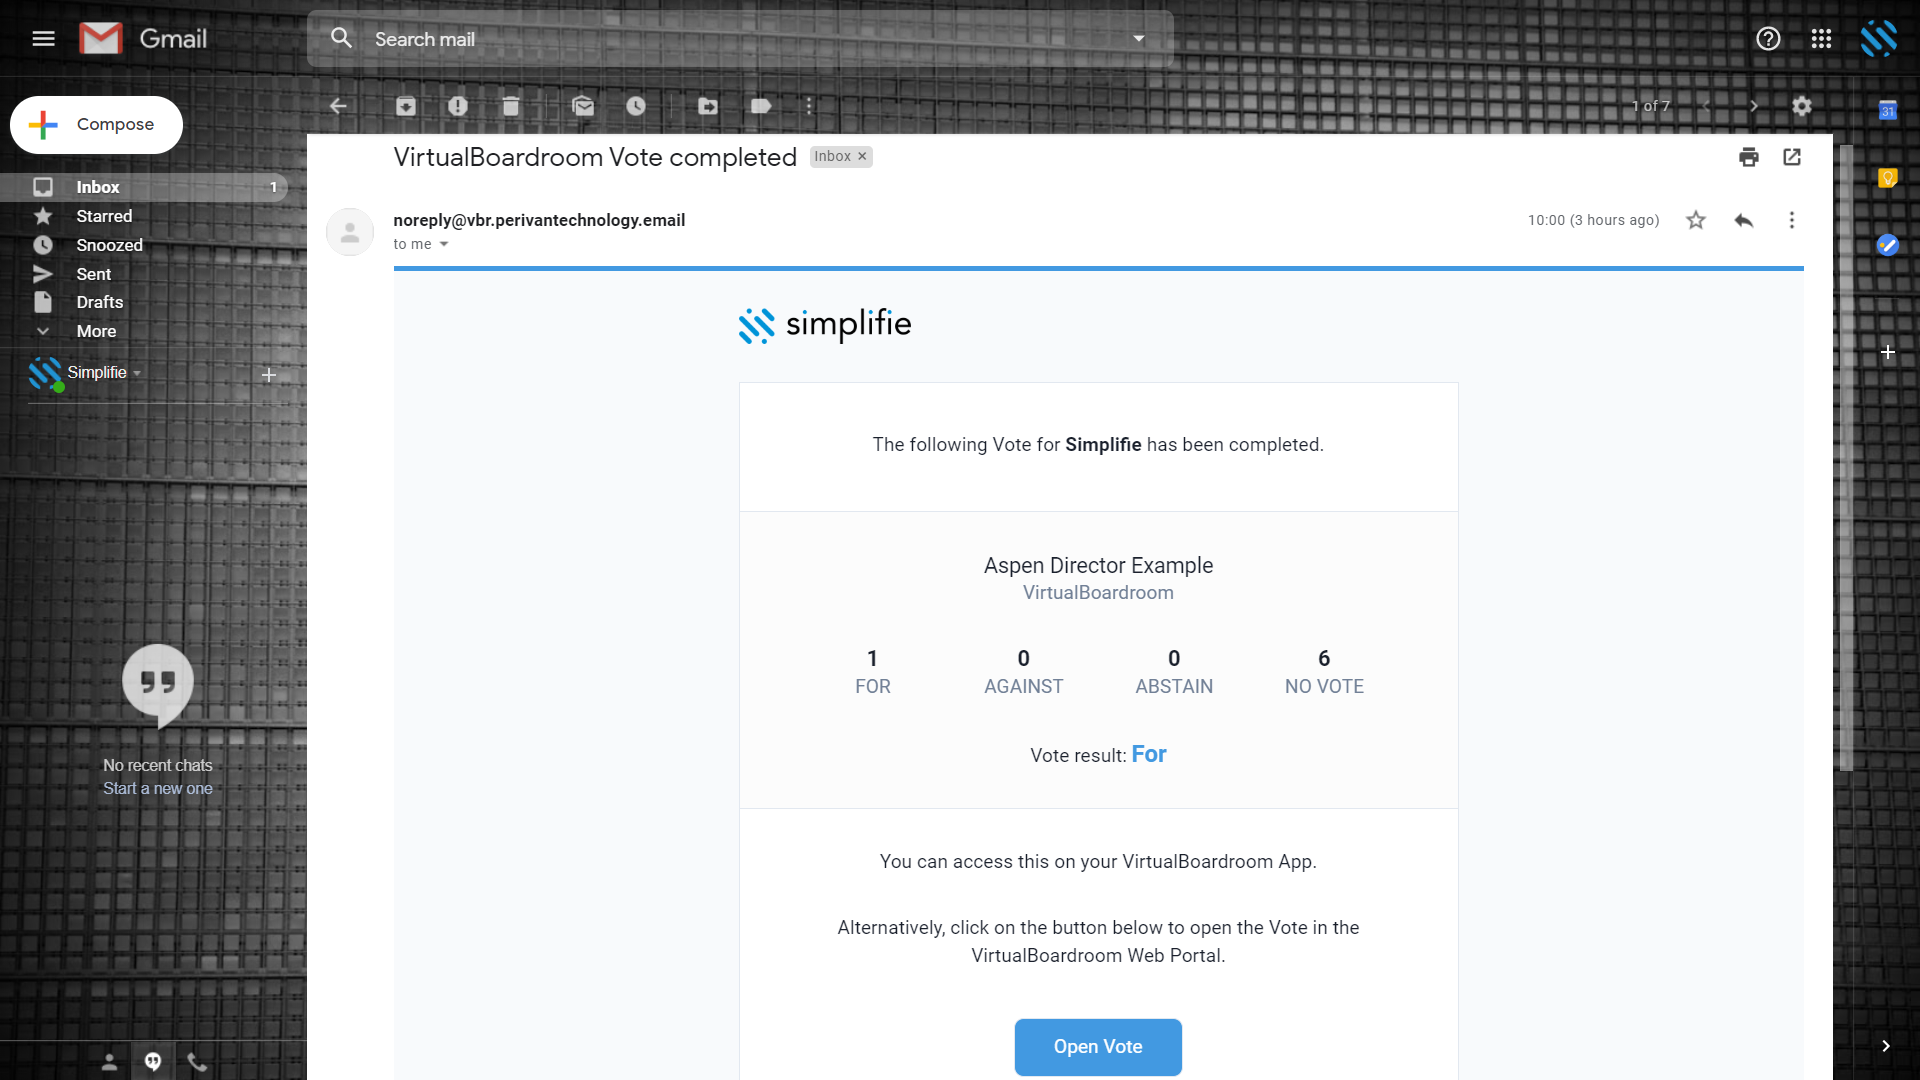This screenshot has width=1920, height=1080.
Task: Open Google Calendar side panel
Action: pos(1888,111)
